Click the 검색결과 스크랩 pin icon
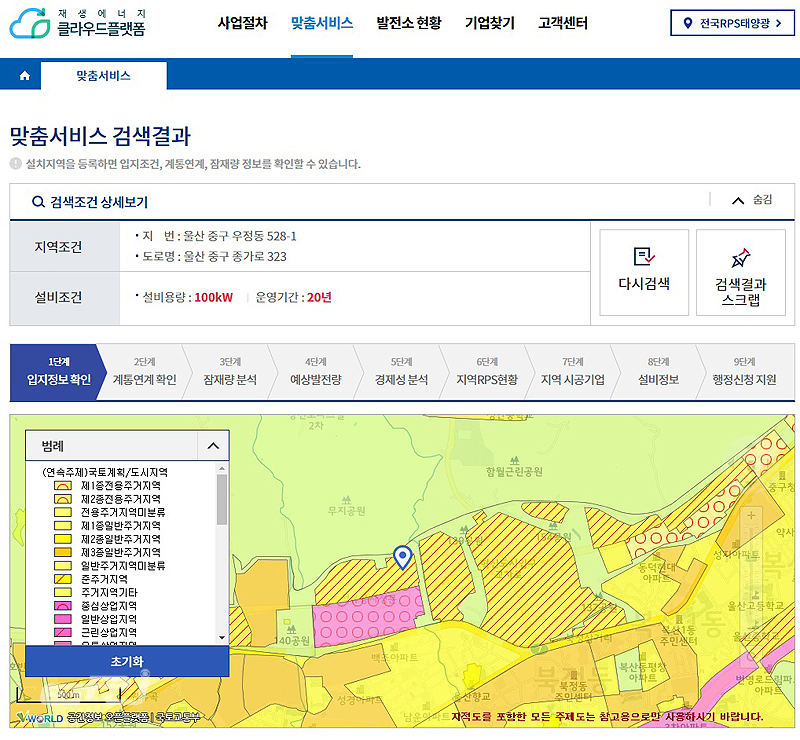 (x=740, y=257)
